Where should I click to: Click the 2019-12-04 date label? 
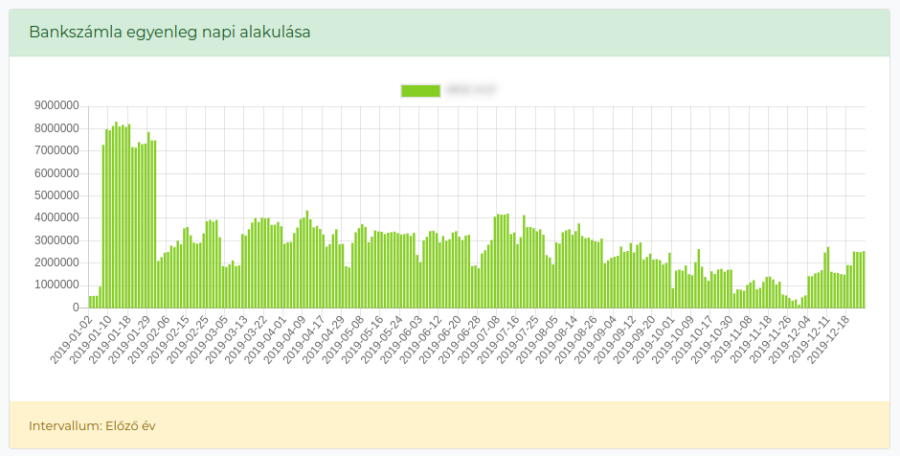(x=789, y=339)
